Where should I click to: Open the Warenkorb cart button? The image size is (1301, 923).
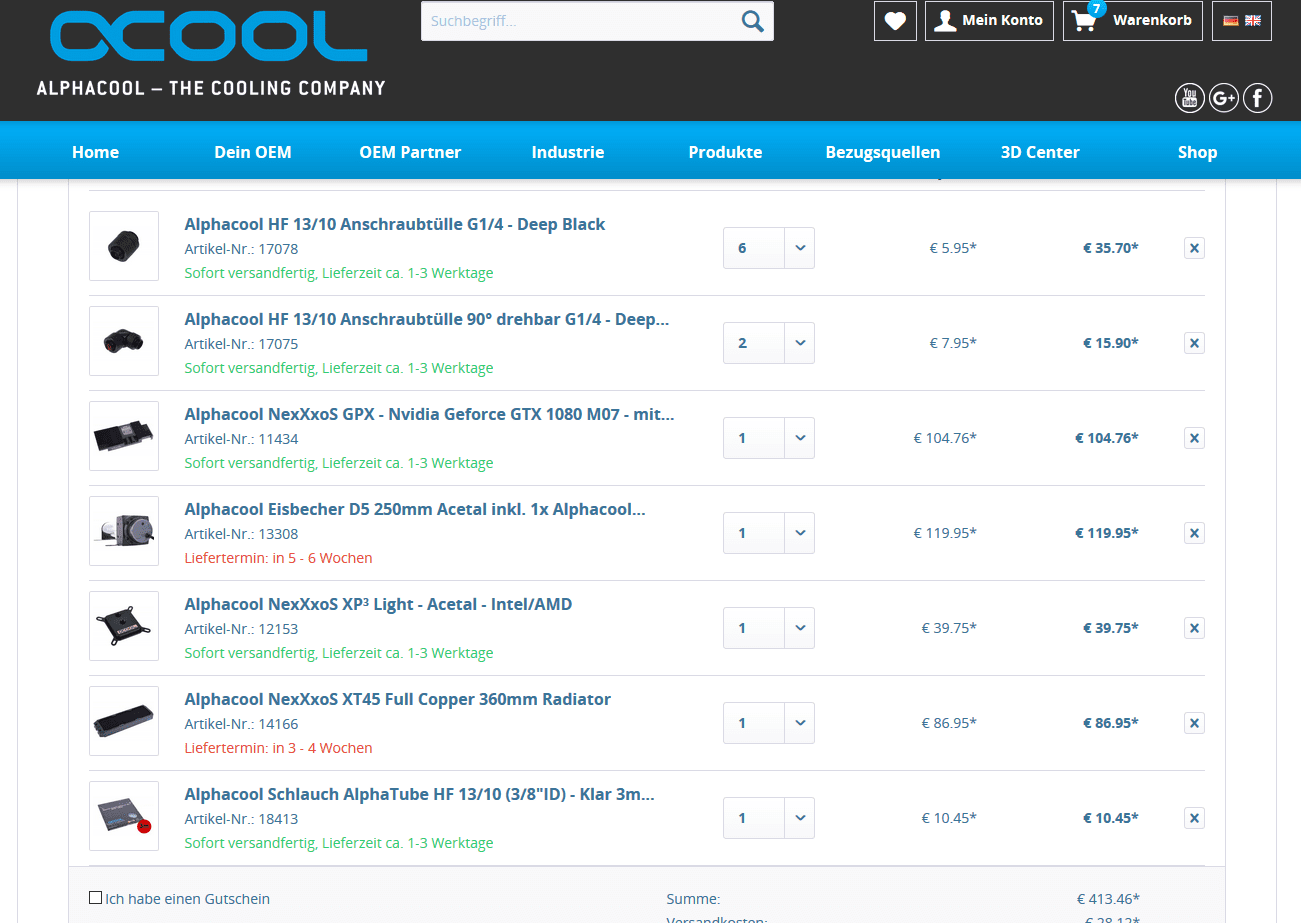[x=1133, y=20]
